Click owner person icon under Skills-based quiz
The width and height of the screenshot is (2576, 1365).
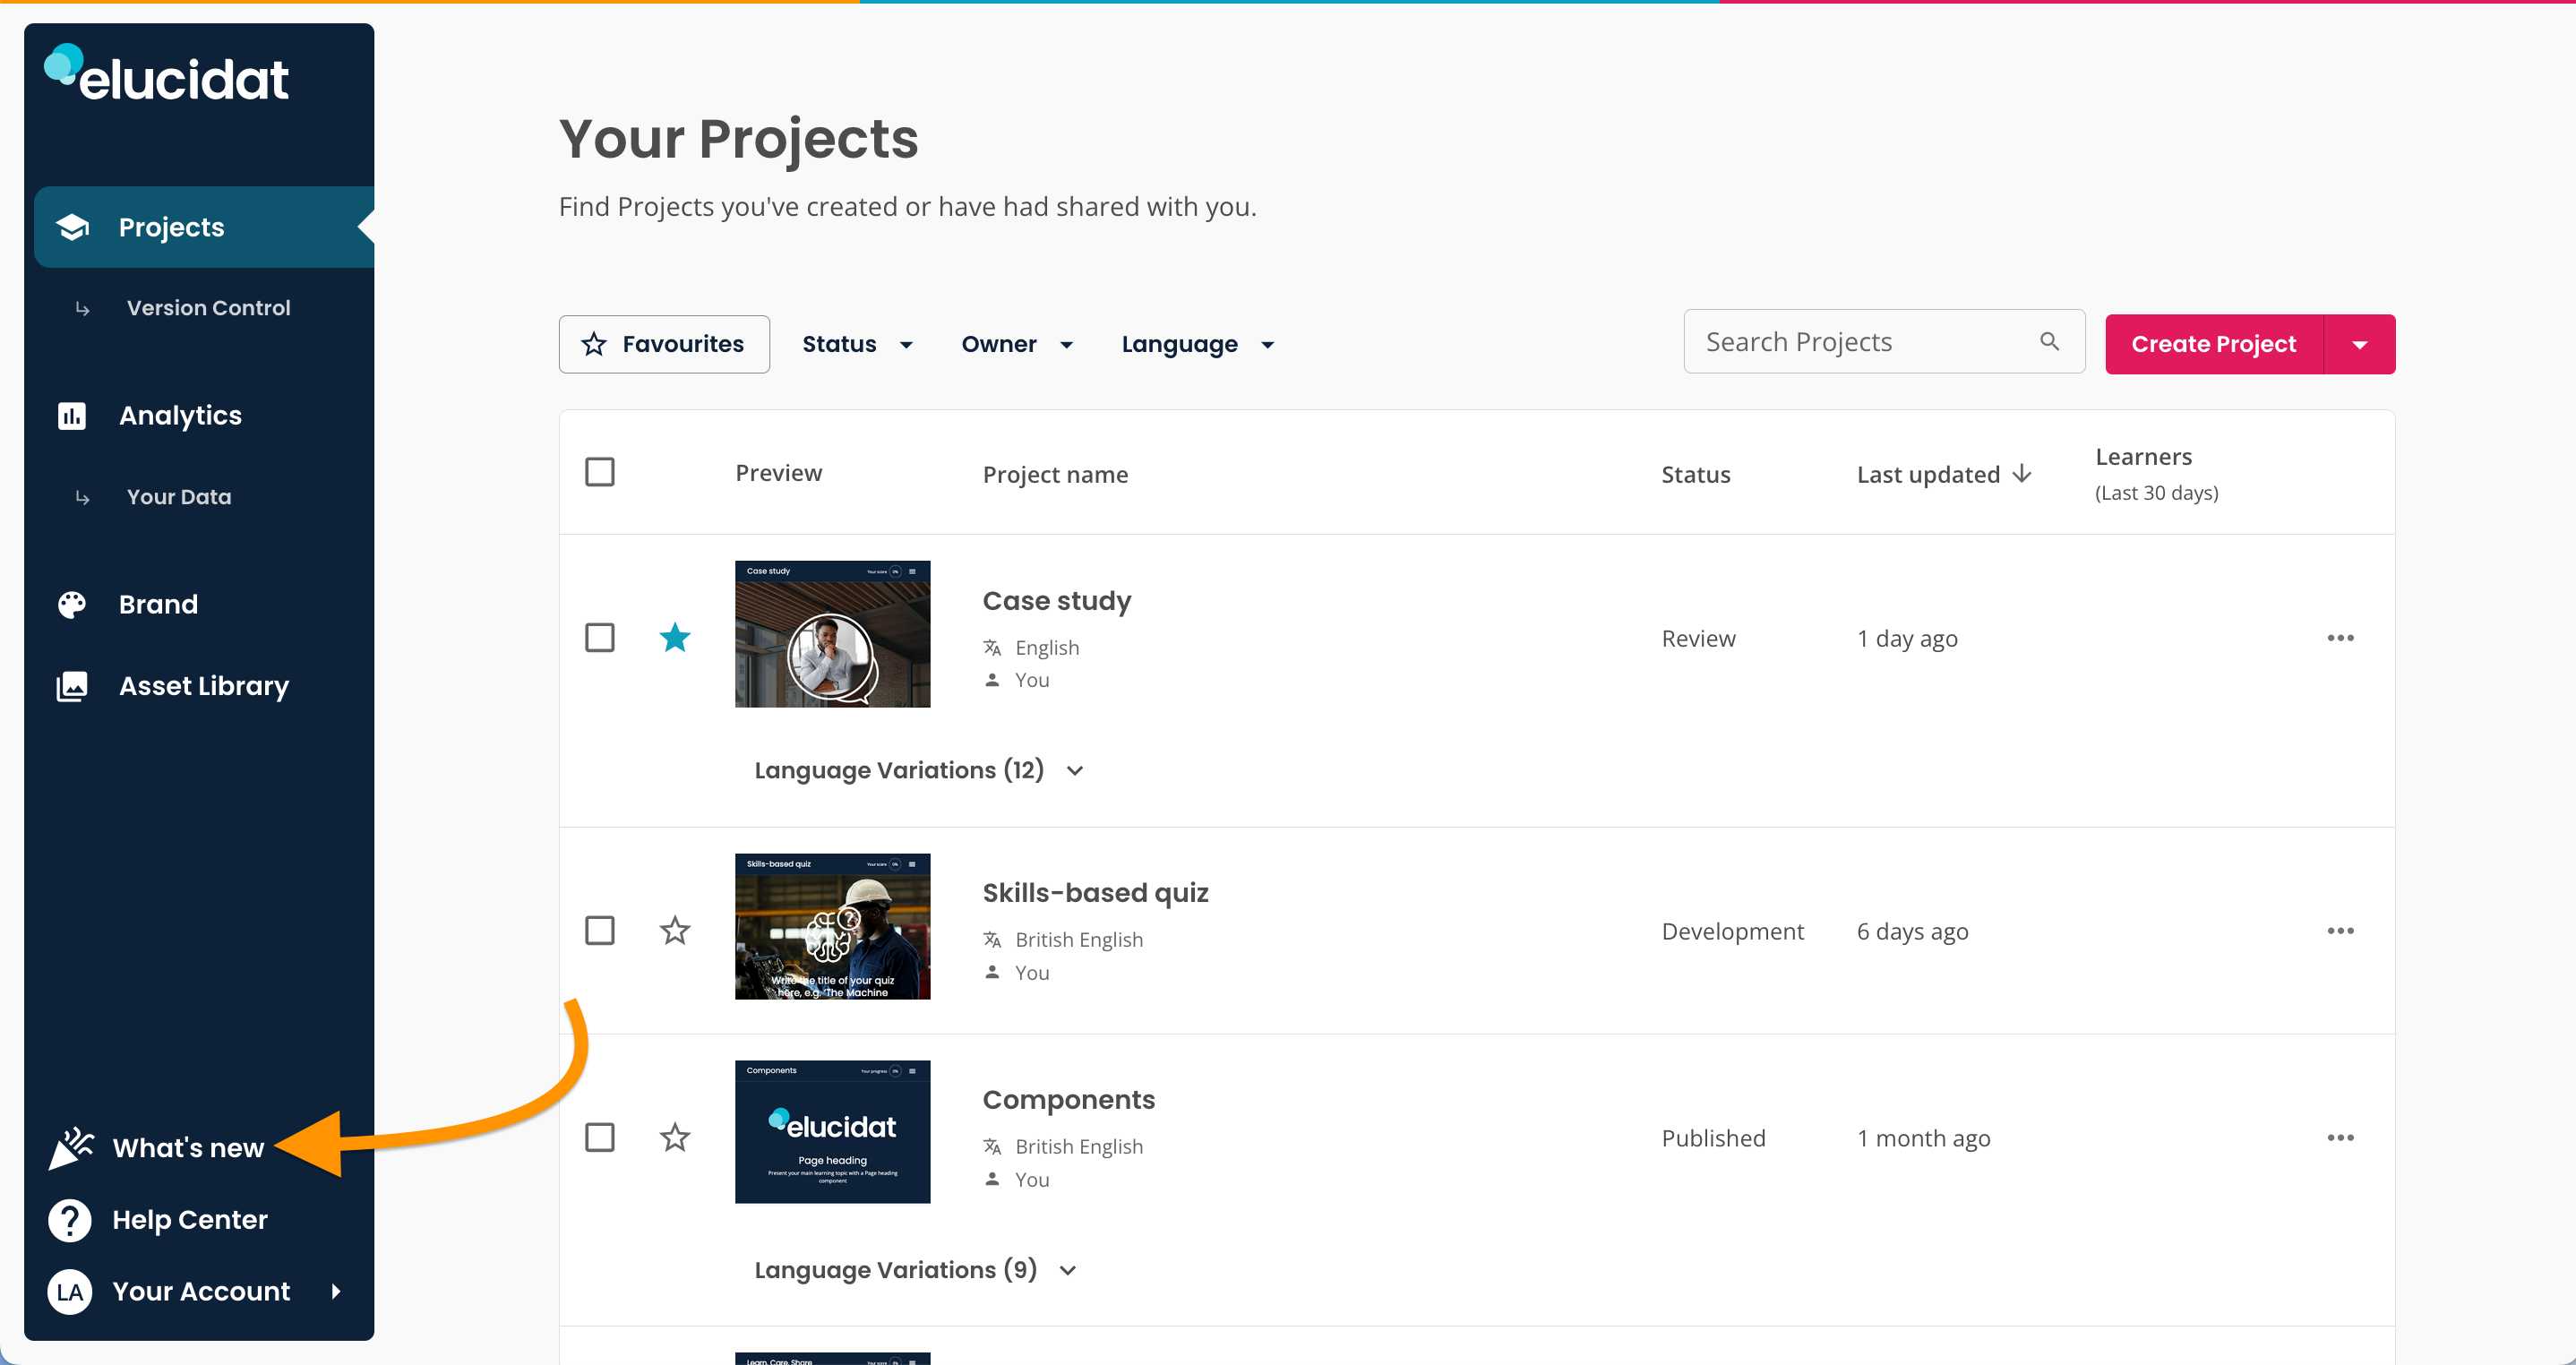(992, 972)
